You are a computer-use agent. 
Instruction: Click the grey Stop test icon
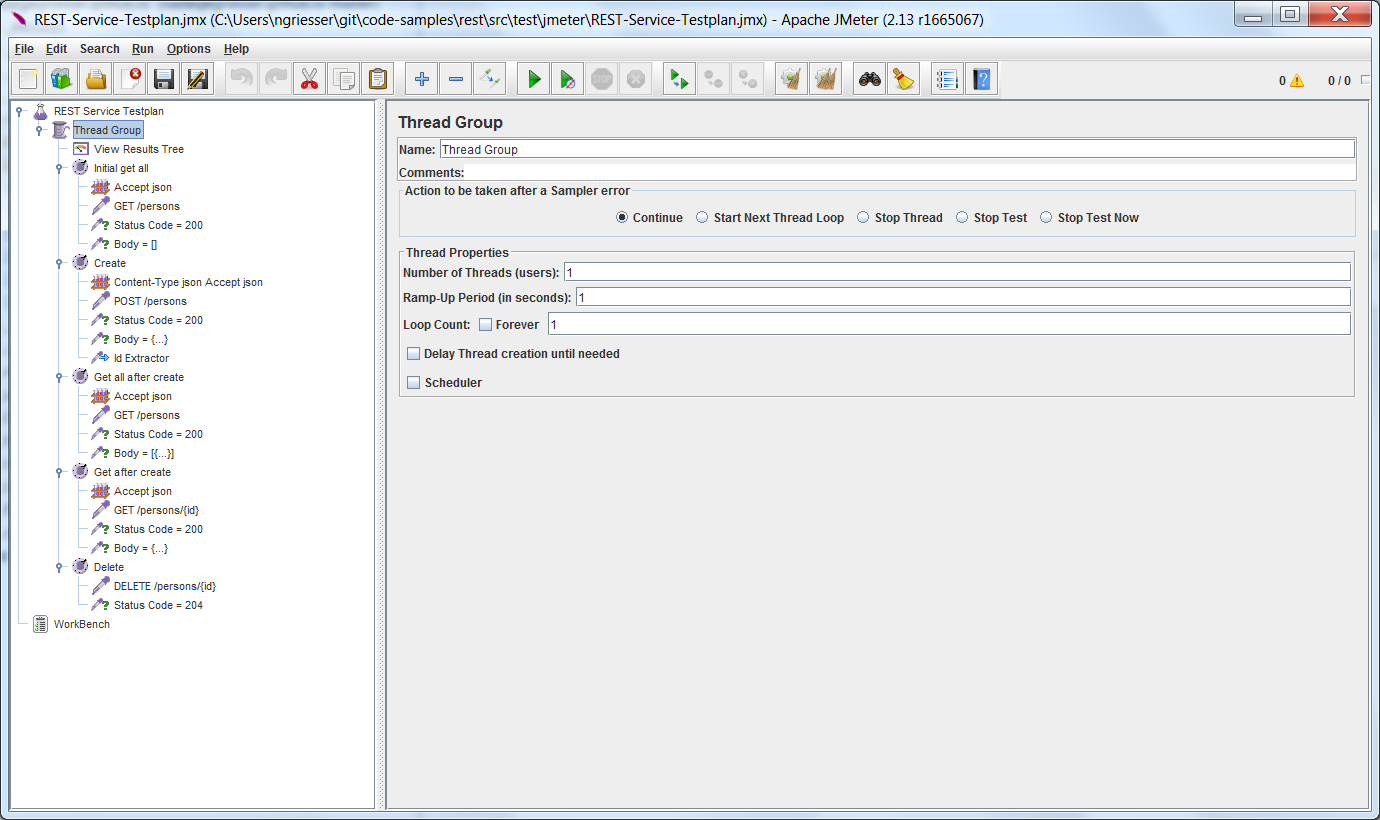pos(602,79)
